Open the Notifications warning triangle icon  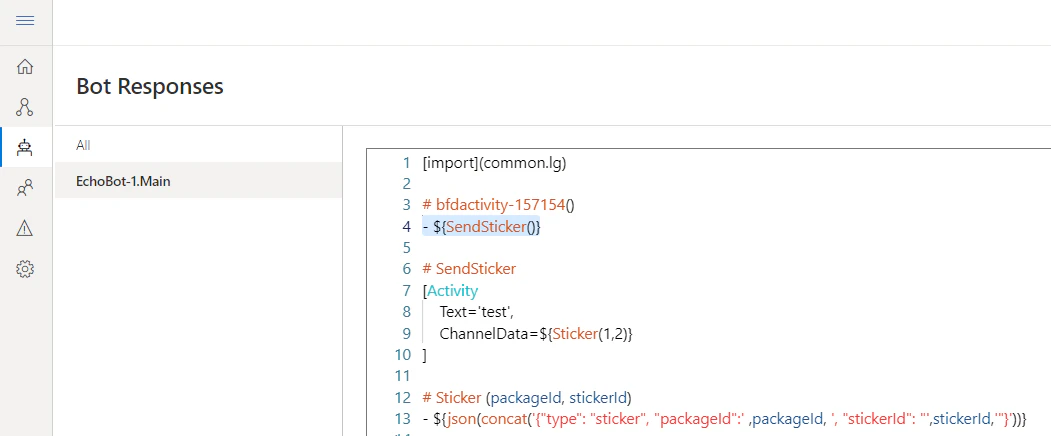point(25,229)
